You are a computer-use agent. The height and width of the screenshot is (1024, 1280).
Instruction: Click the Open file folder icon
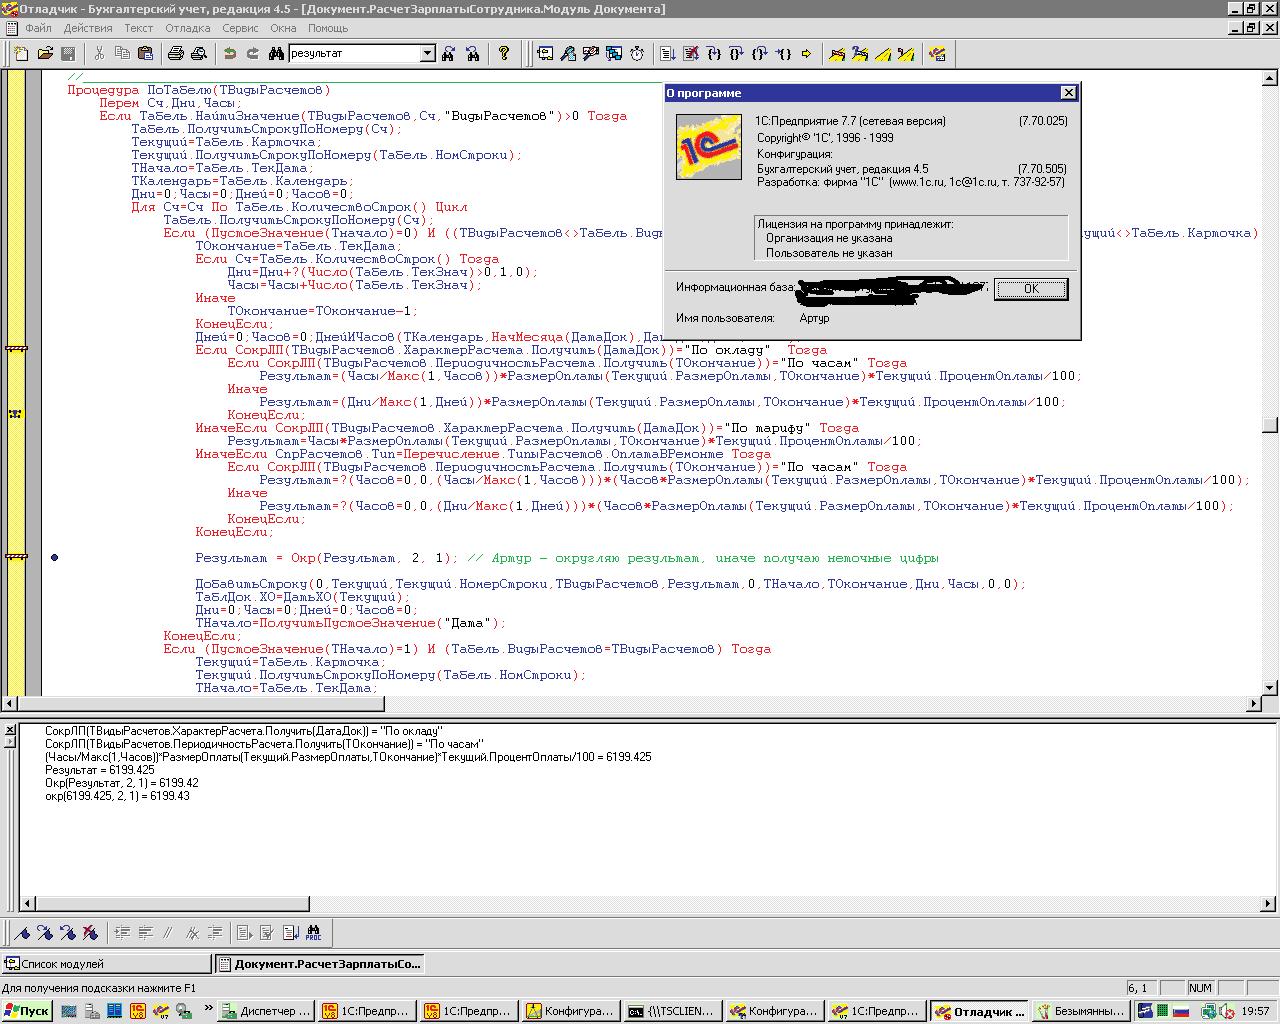(x=45, y=54)
